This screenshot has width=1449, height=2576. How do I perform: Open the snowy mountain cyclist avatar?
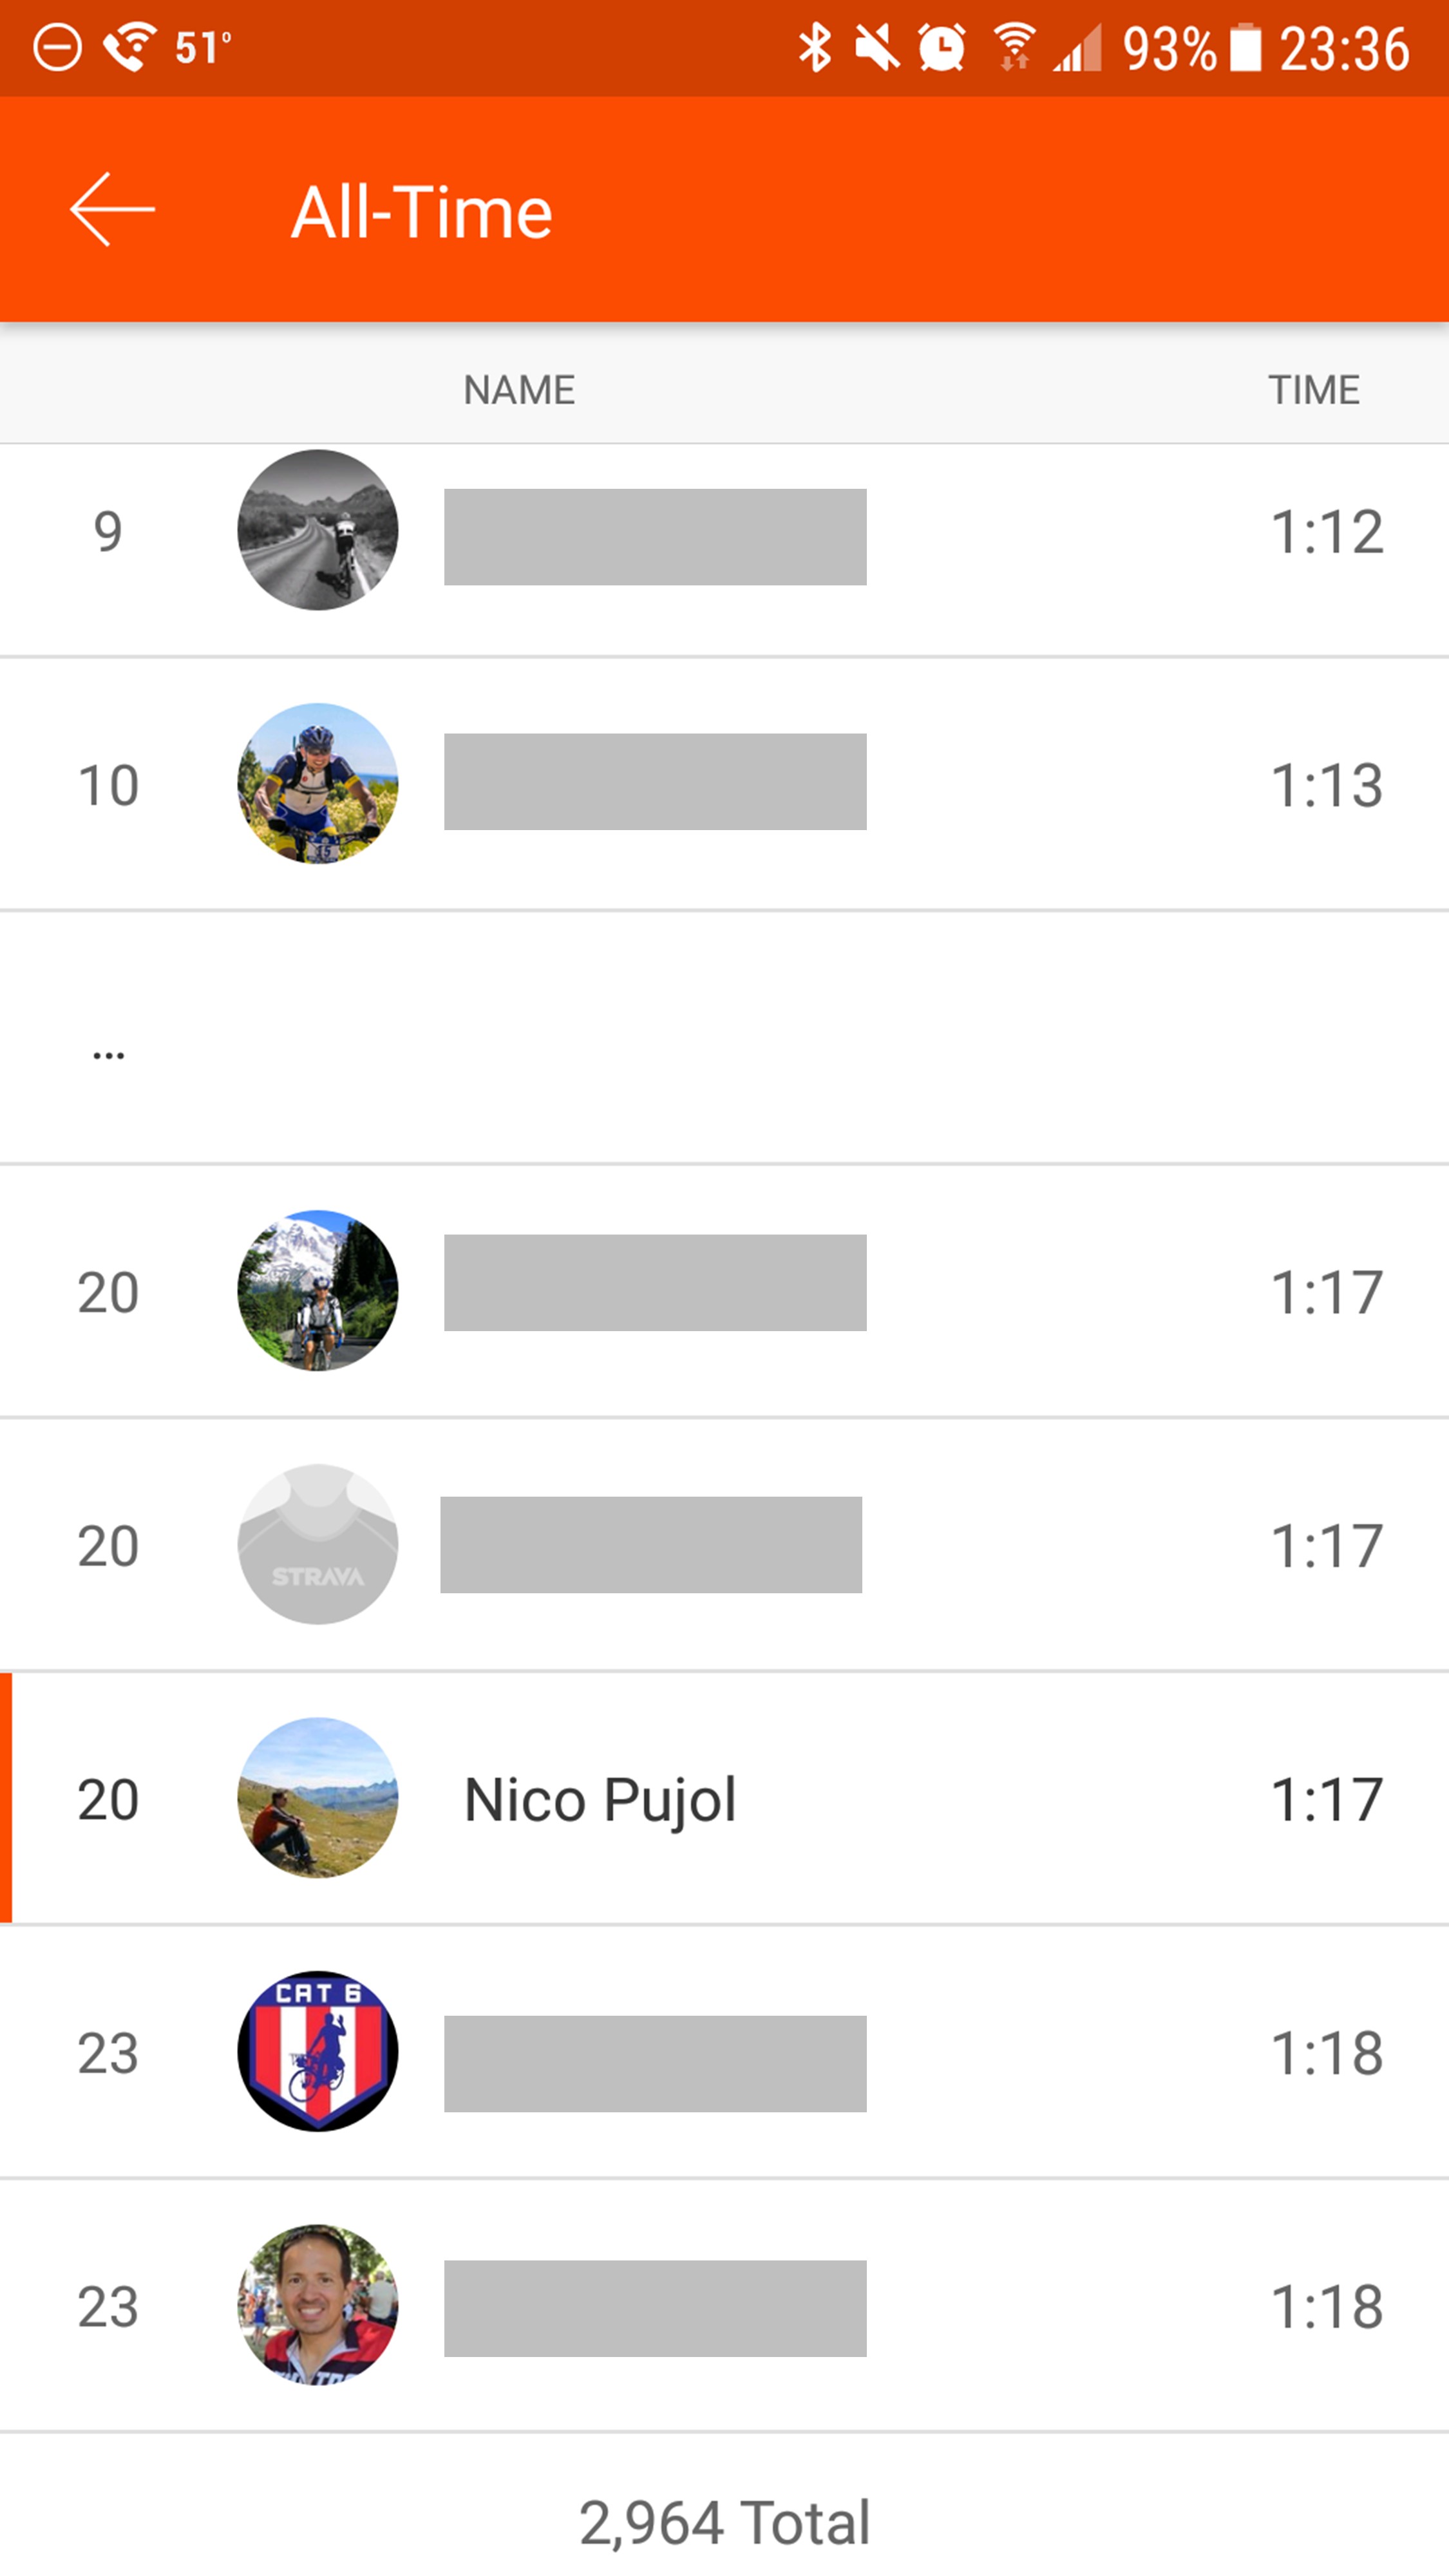click(318, 1291)
